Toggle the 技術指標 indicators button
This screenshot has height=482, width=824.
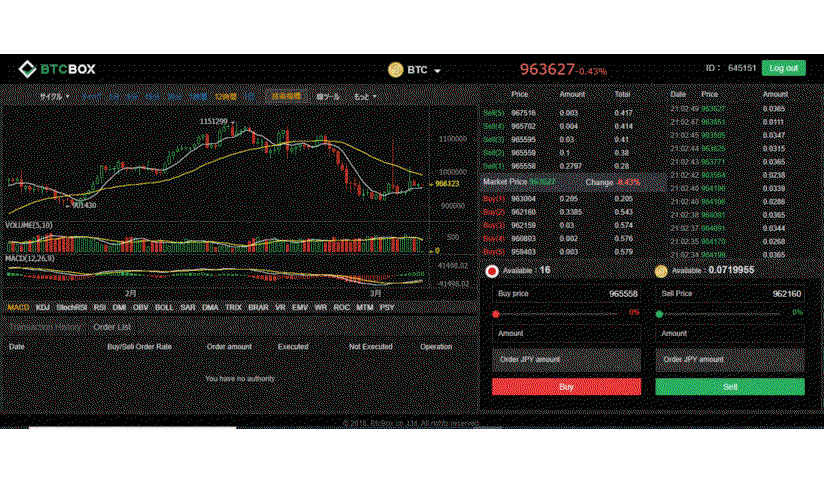[286, 96]
